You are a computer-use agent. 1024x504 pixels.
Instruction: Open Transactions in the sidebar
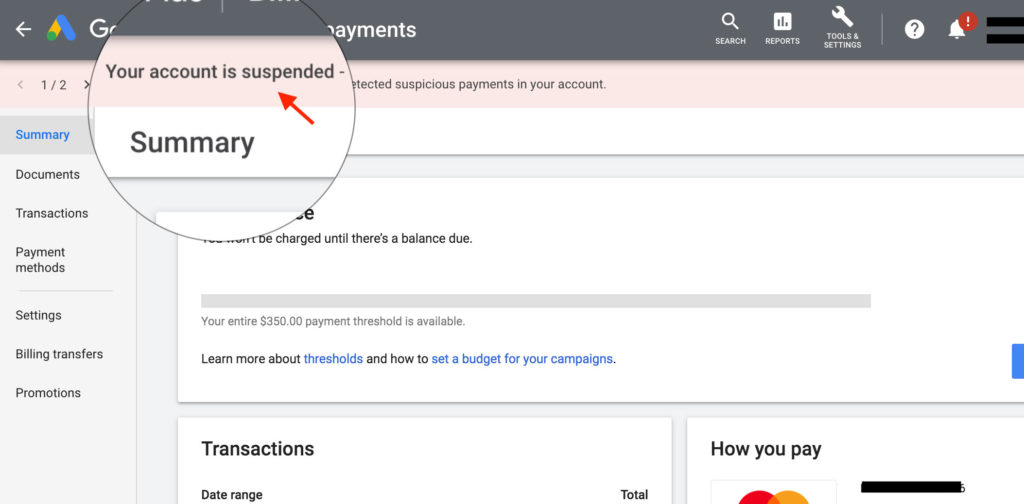pyautogui.click(x=52, y=213)
